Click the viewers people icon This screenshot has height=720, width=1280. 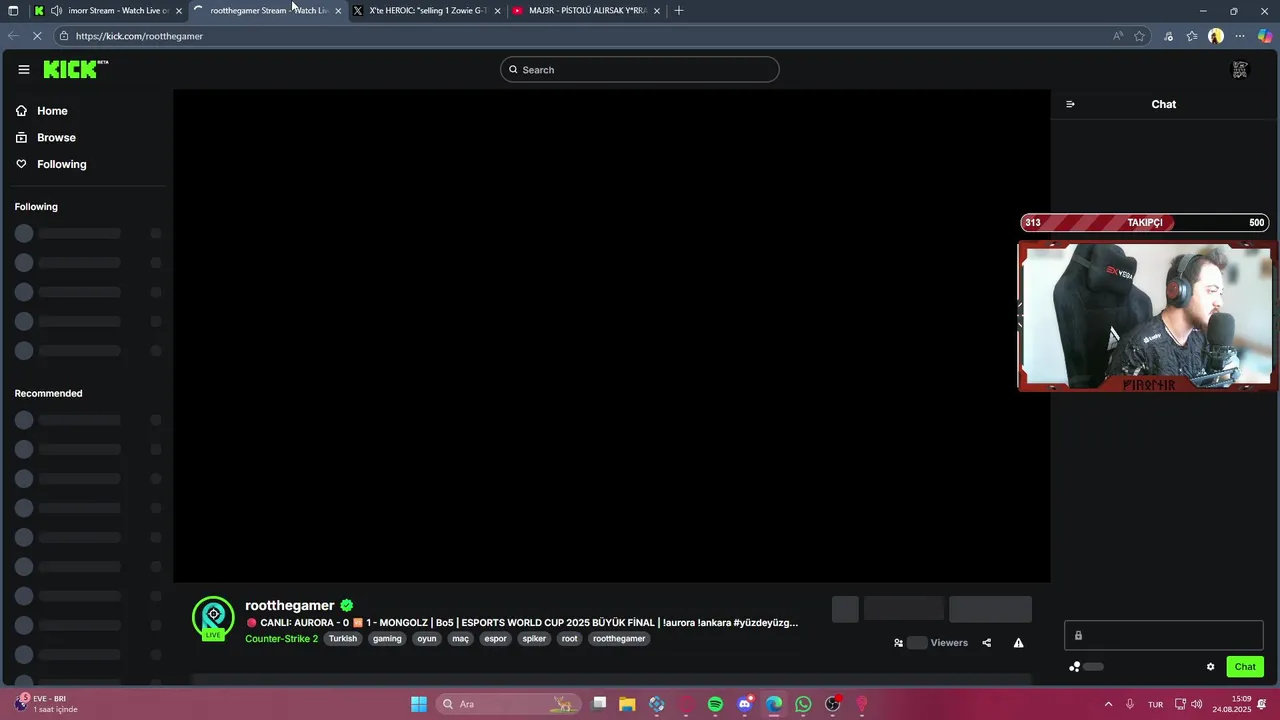(x=898, y=643)
